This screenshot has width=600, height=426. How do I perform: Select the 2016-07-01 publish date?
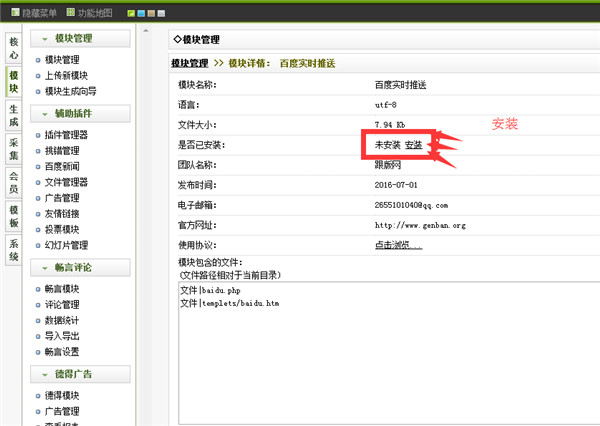tap(396, 185)
